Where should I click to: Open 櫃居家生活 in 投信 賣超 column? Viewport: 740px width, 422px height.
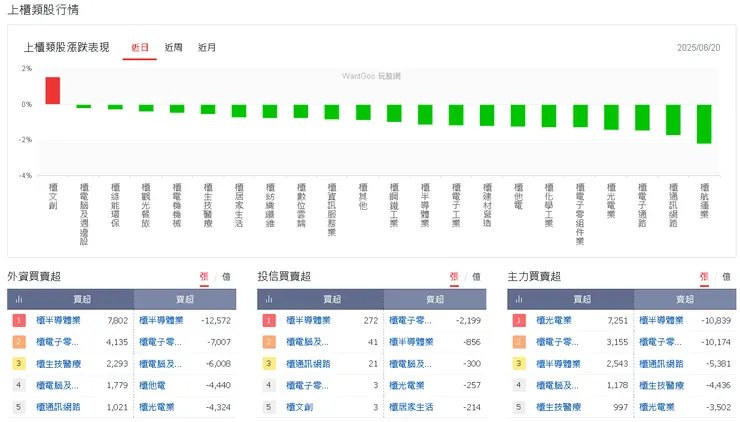coord(411,407)
